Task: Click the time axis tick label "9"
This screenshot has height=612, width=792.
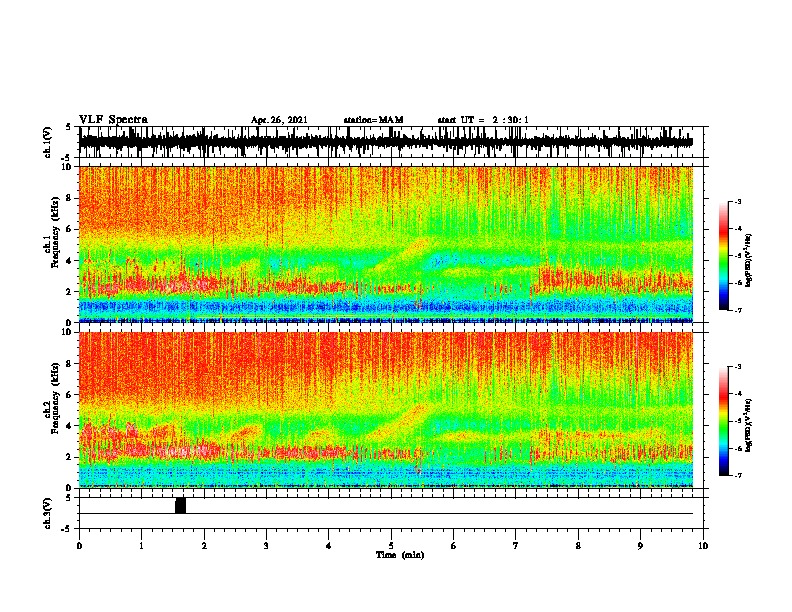Action: [x=640, y=546]
